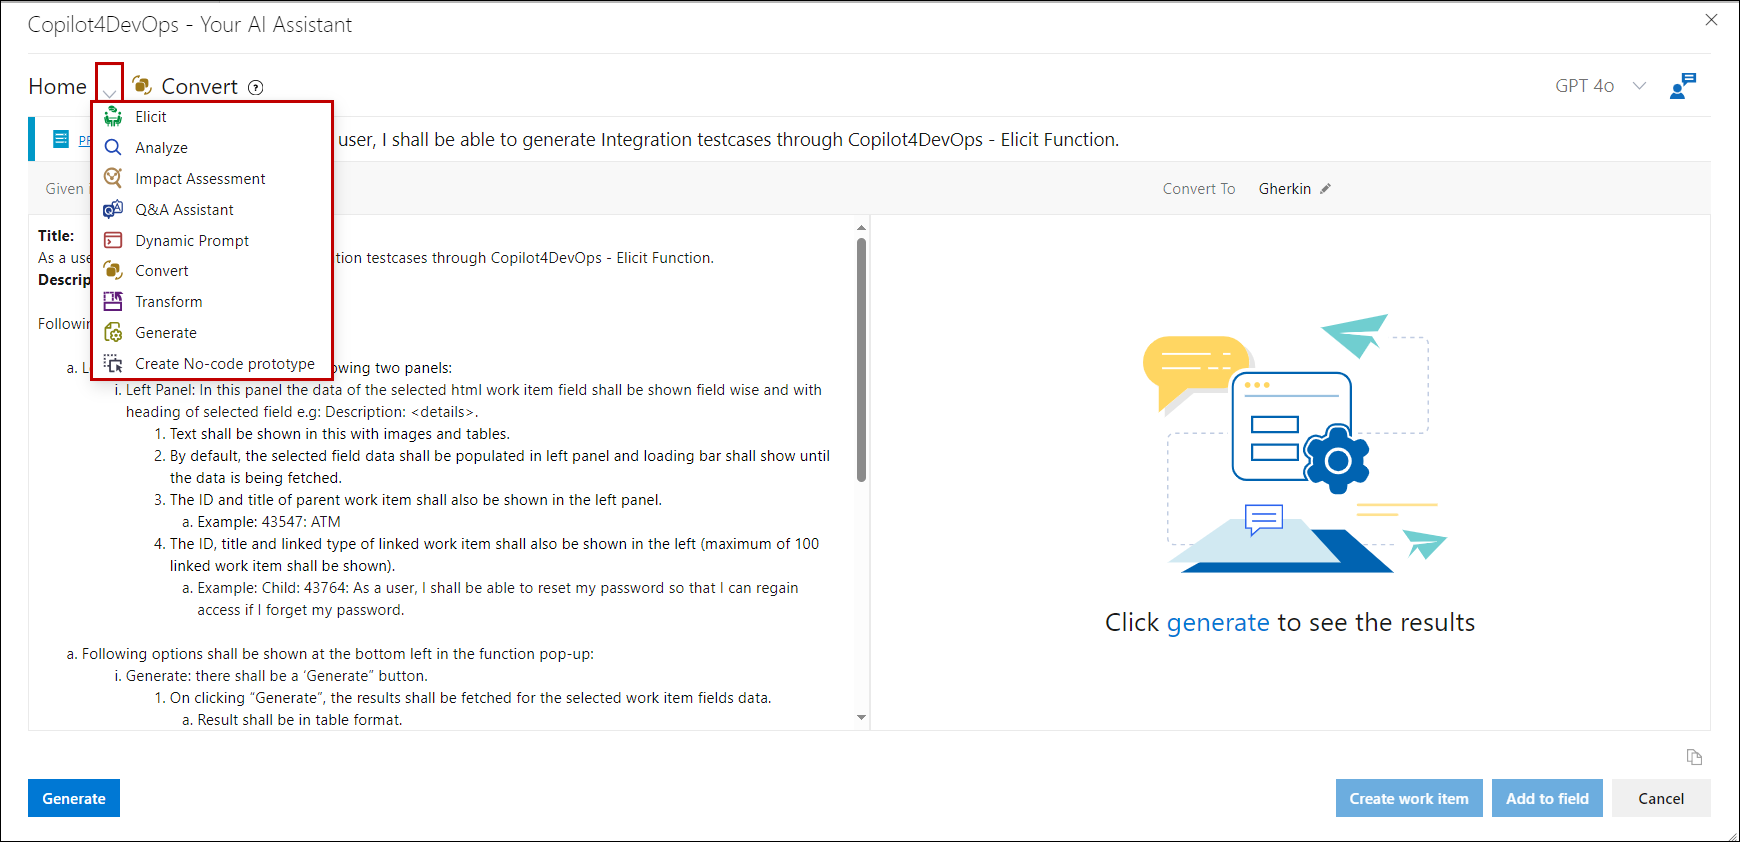
Task: Click the Gherkin format label
Action: 1284,189
